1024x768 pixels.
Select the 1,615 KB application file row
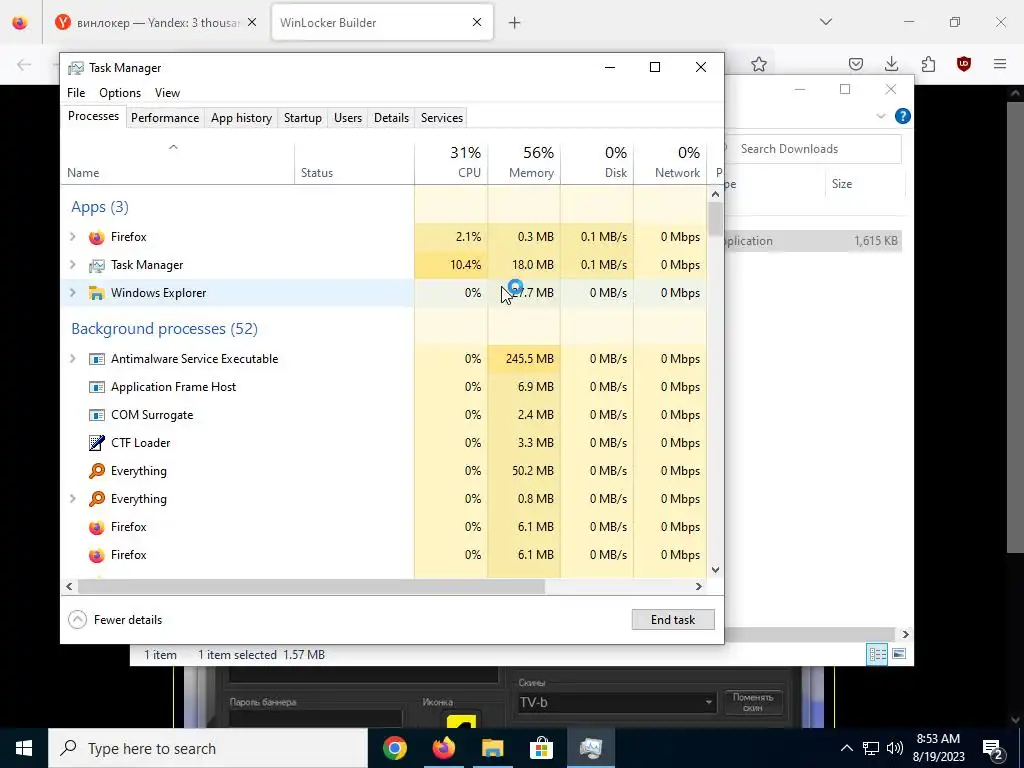pyautogui.click(x=813, y=241)
